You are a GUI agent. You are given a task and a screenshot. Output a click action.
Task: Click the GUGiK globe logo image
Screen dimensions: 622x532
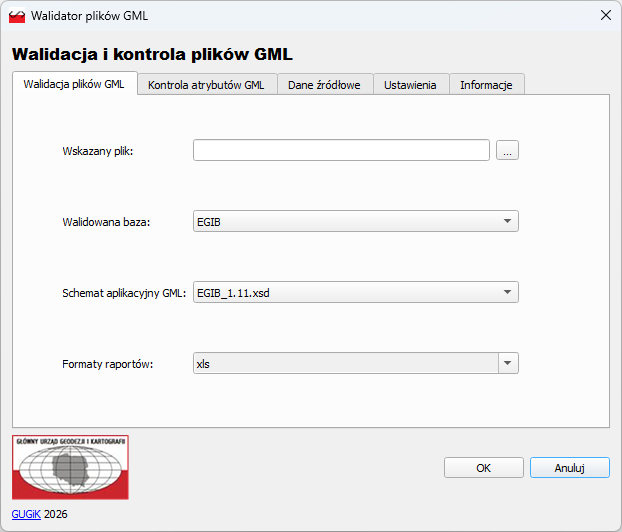pos(70,467)
